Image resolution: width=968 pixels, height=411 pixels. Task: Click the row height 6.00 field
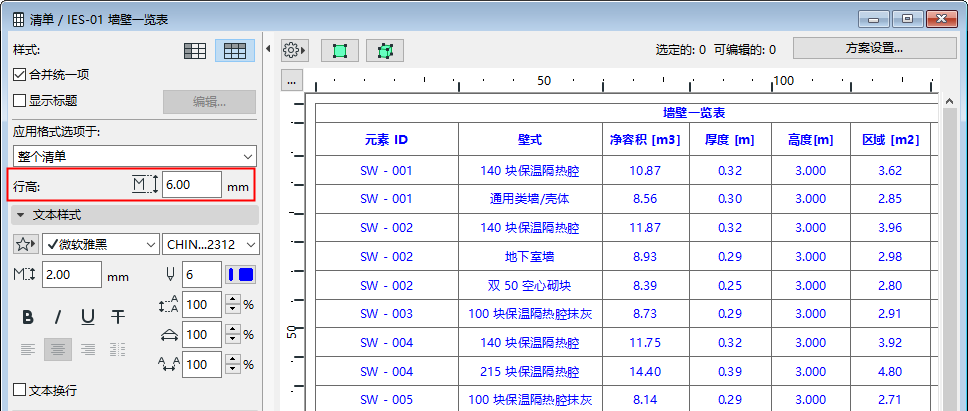192,185
